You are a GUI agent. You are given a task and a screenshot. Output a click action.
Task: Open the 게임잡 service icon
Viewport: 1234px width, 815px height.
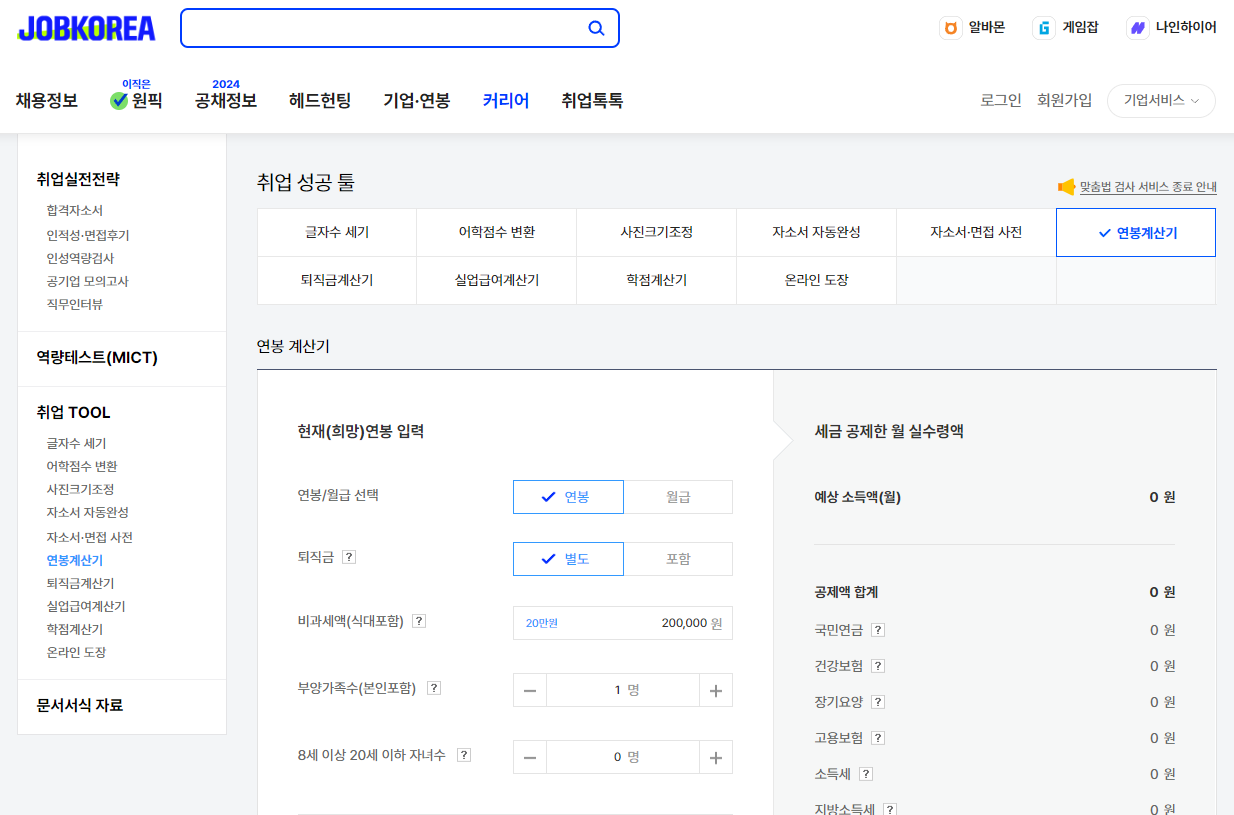pos(1041,27)
